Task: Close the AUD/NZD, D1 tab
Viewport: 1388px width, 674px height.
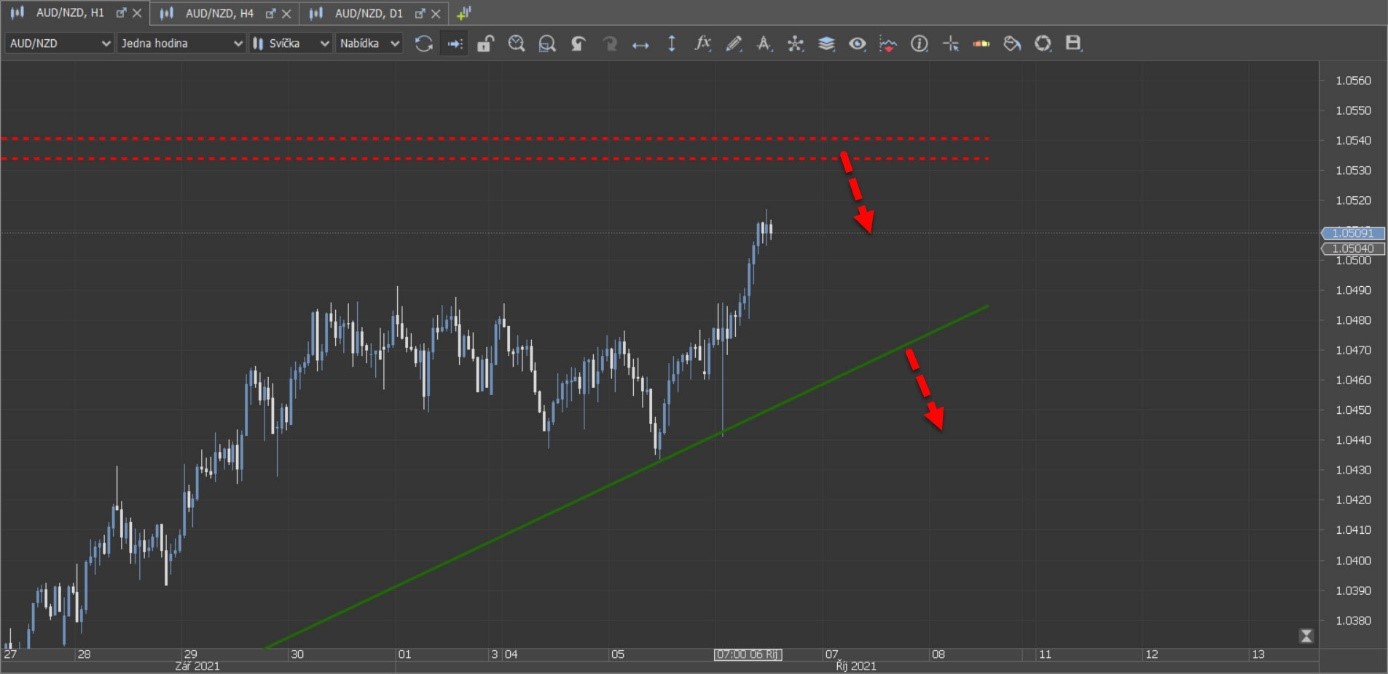Action: [436, 13]
